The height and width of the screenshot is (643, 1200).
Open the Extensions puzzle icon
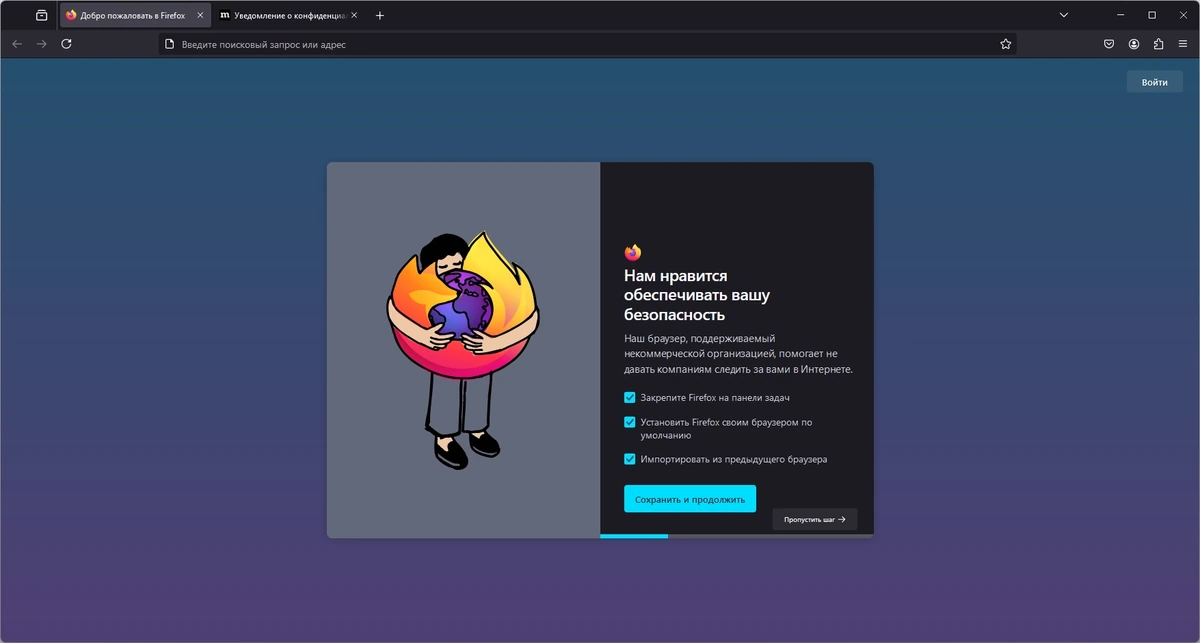coord(1159,44)
